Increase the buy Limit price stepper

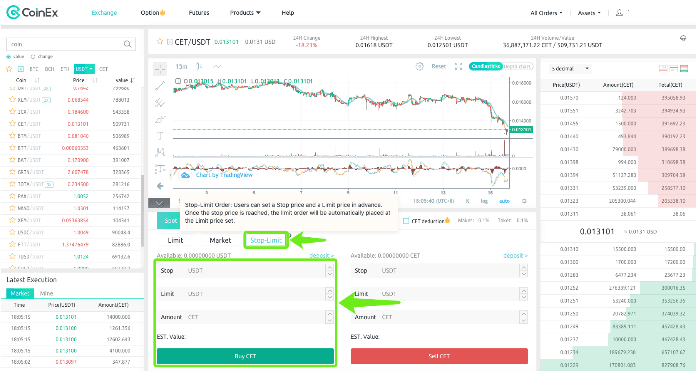click(329, 290)
